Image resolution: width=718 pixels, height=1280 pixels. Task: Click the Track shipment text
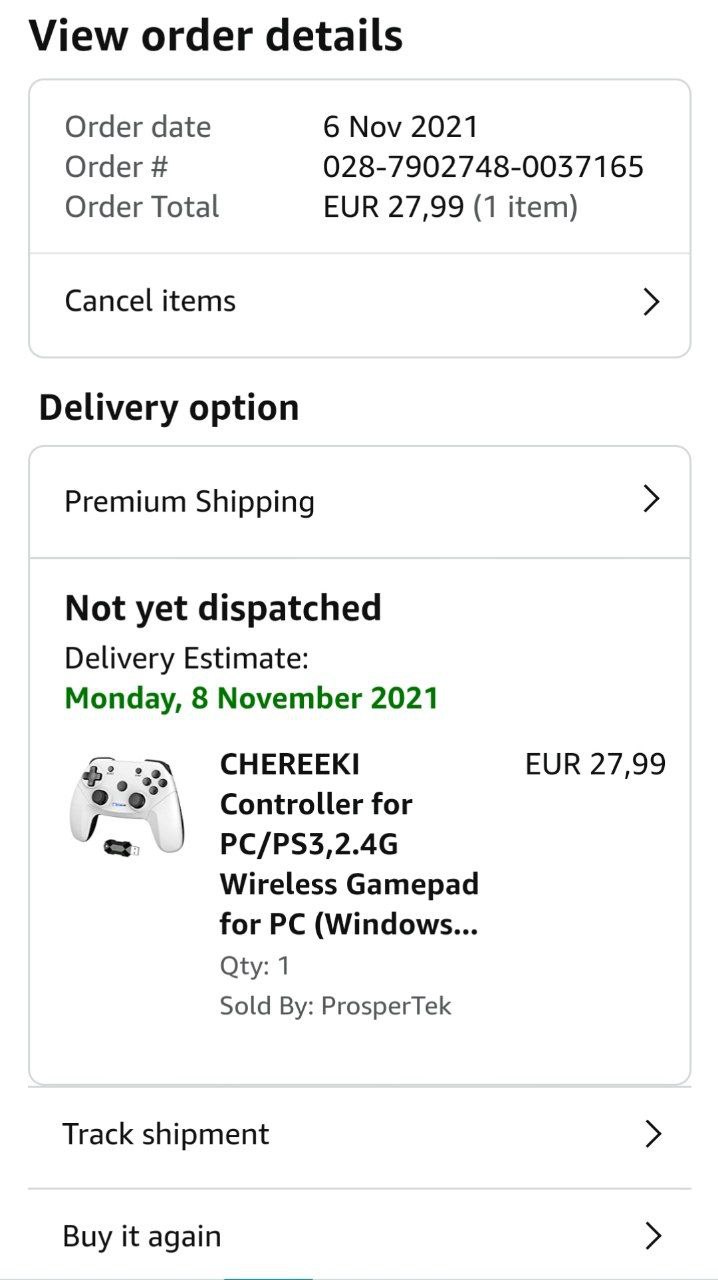click(x=166, y=1134)
